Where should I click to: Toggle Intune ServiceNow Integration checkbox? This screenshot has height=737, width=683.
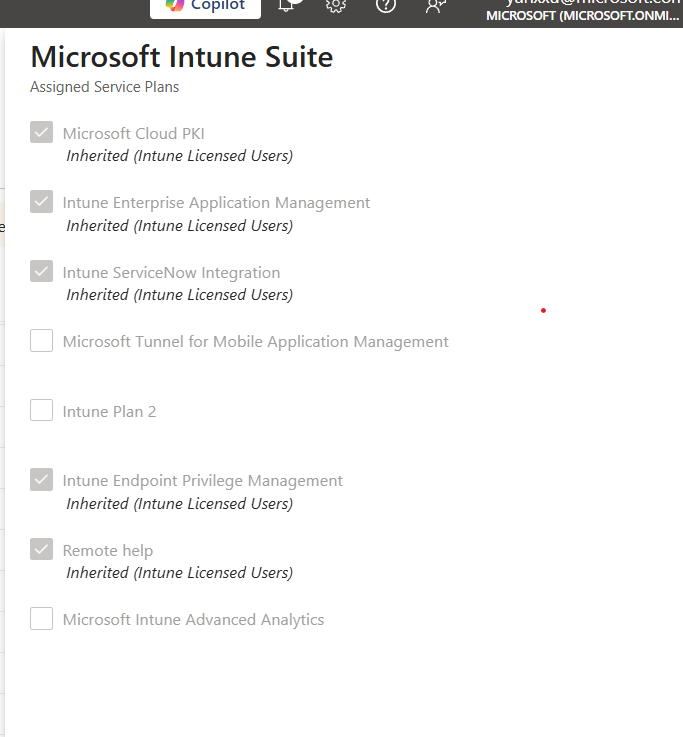coord(41,271)
